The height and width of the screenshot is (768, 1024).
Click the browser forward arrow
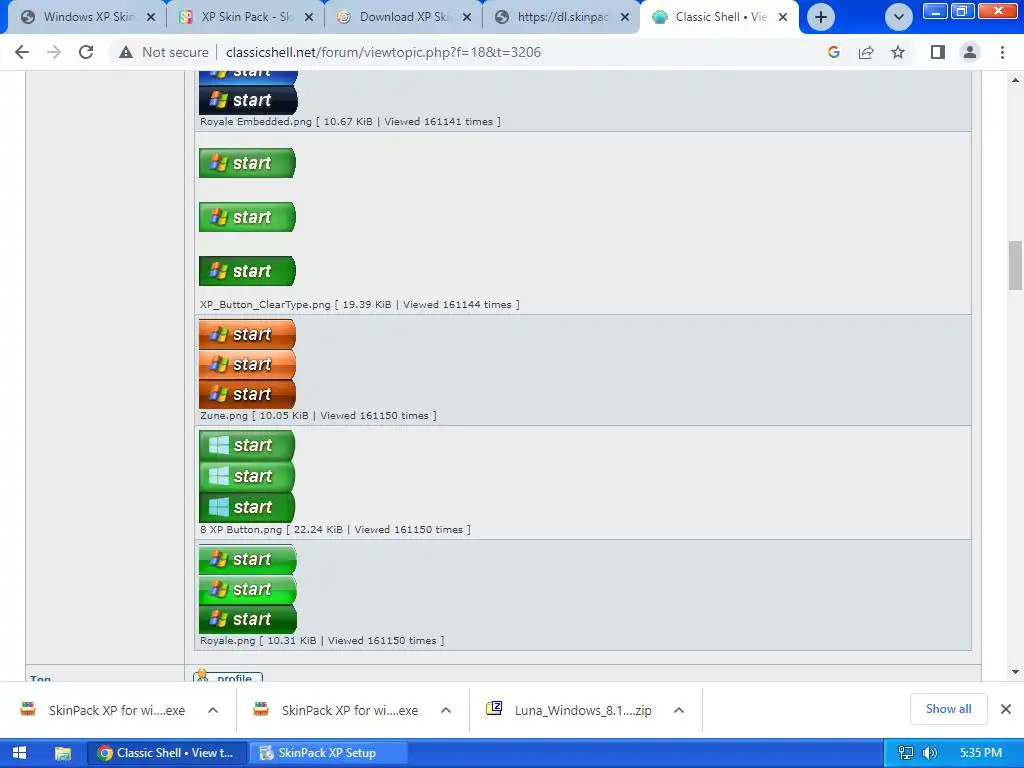click(x=54, y=52)
